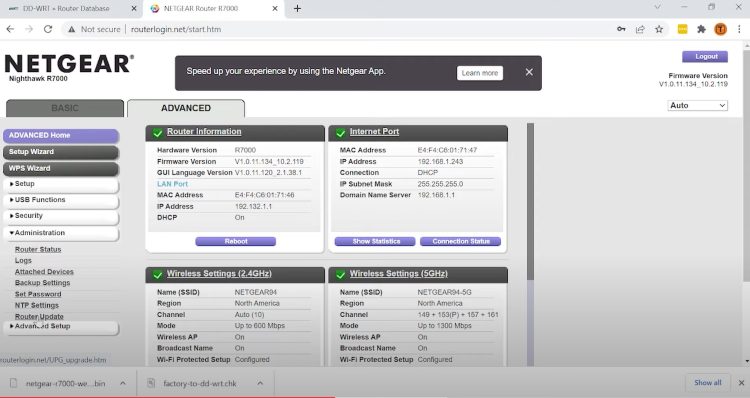Open tab search chevron in title bar
750x398 pixels.
click(x=657, y=7)
